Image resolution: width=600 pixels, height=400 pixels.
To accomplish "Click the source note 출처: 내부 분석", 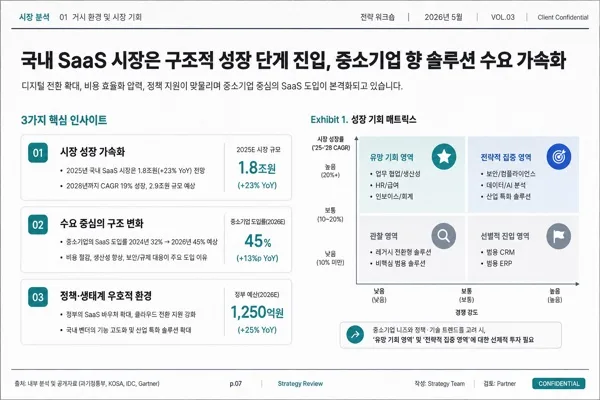I will point(87,384).
